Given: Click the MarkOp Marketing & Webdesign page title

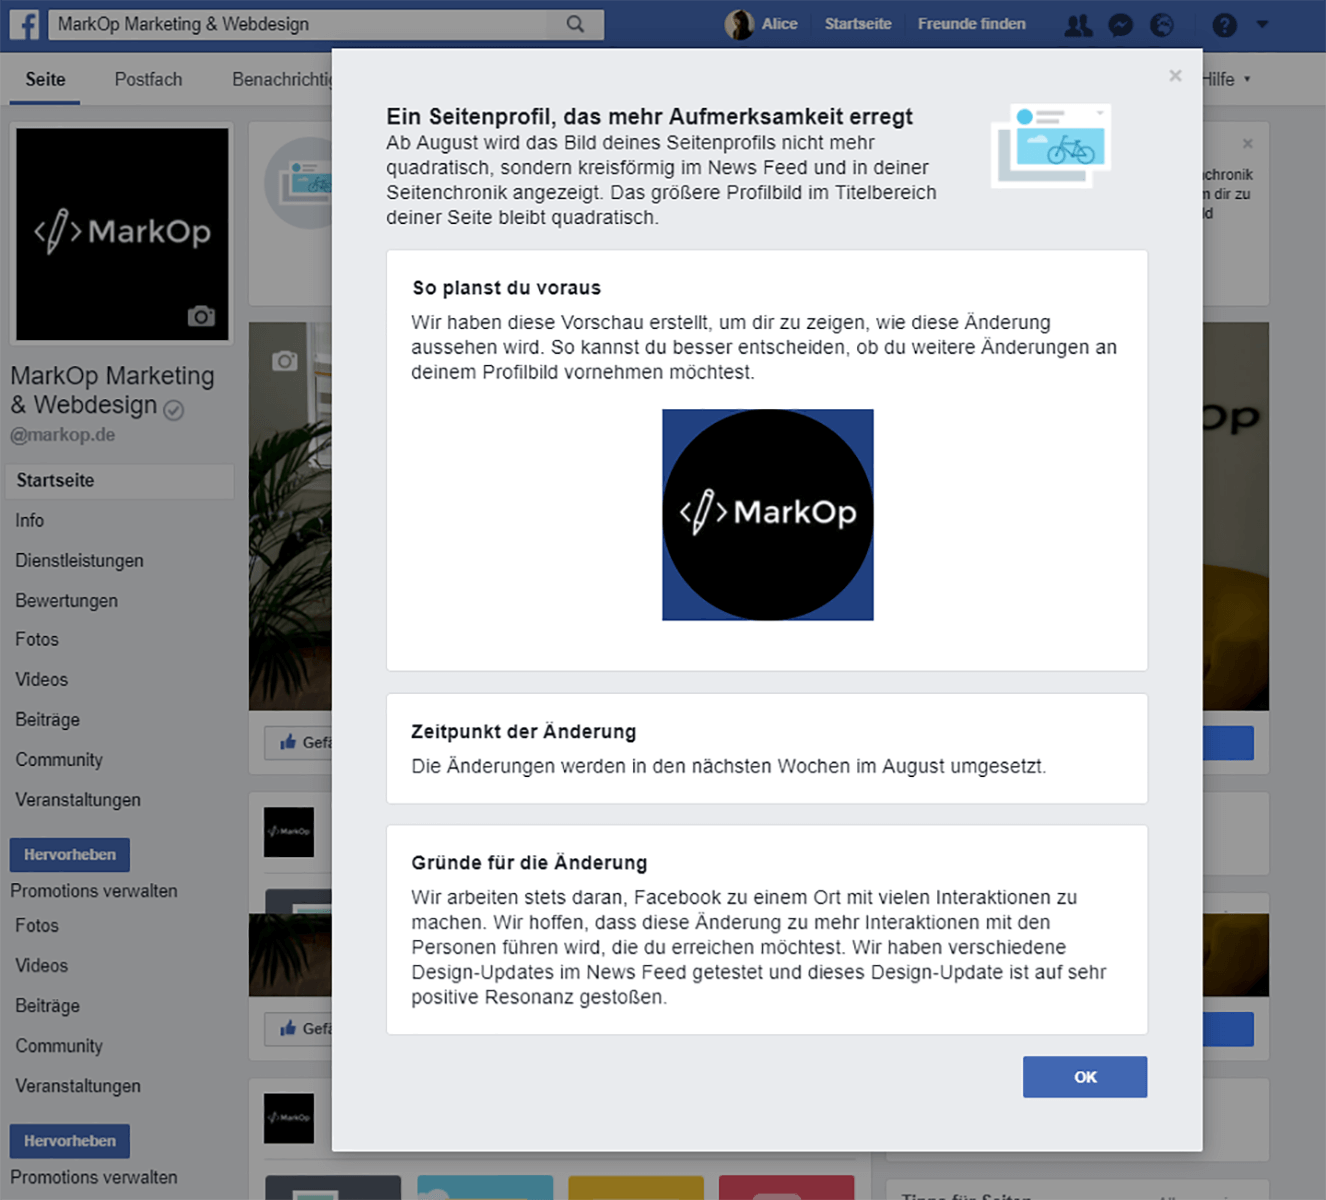Looking at the screenshot, I should point(112,390).
